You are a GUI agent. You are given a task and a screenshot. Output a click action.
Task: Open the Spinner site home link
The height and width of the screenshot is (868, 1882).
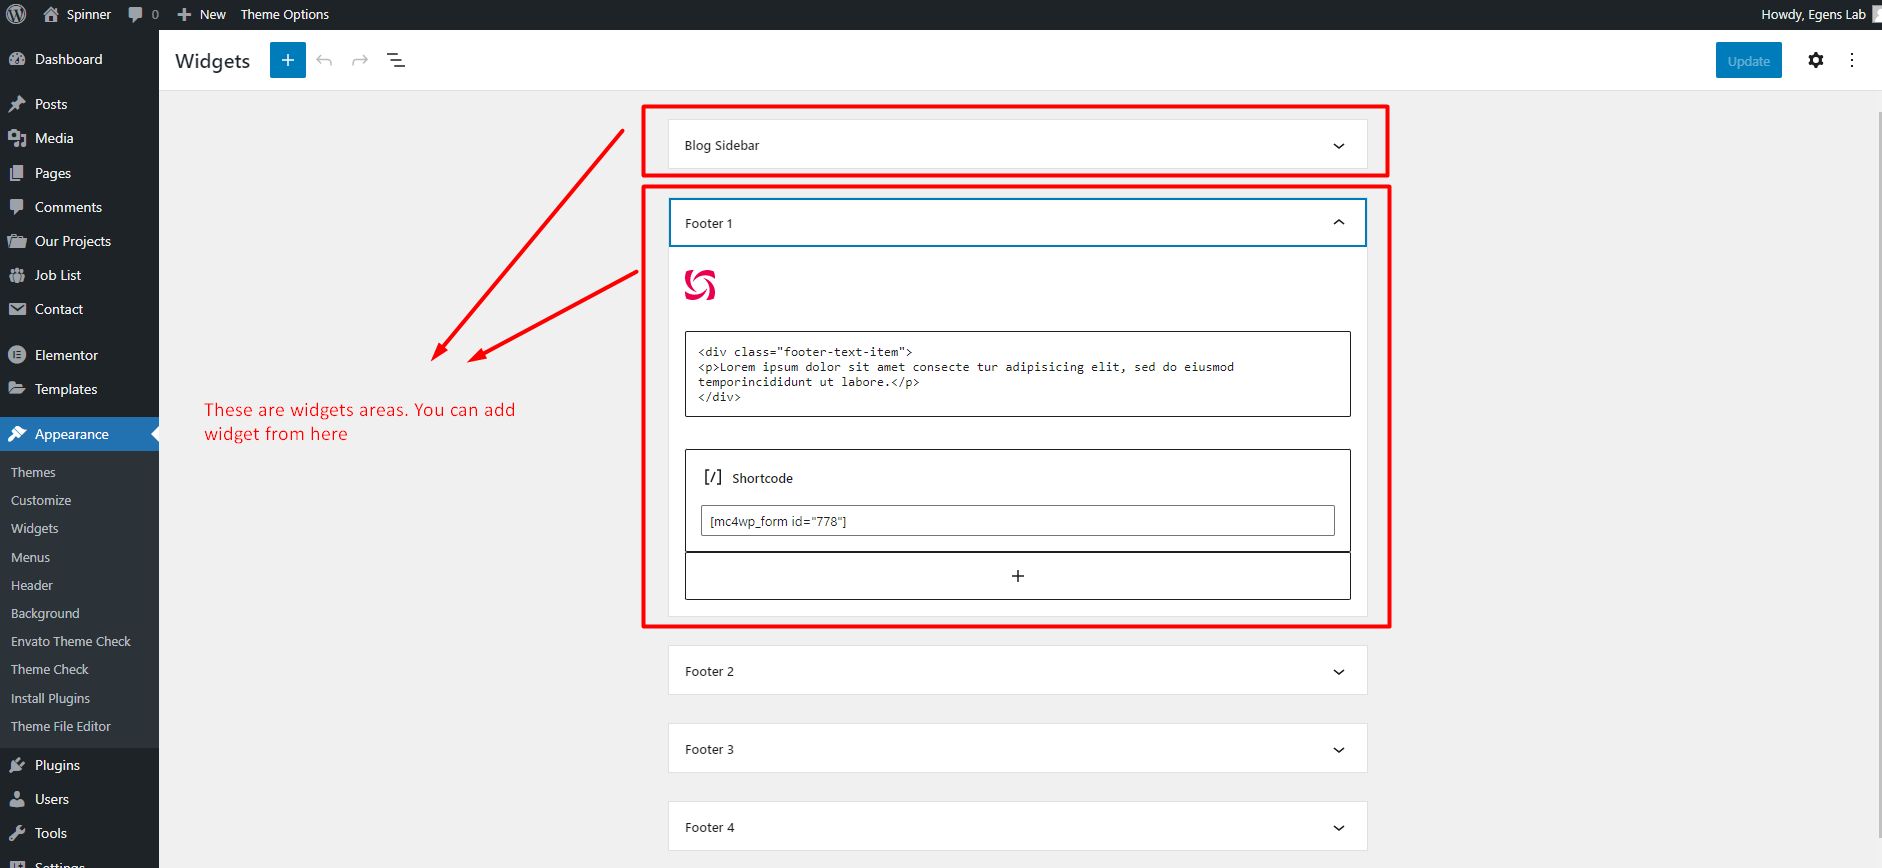click(x=77, y=14)
